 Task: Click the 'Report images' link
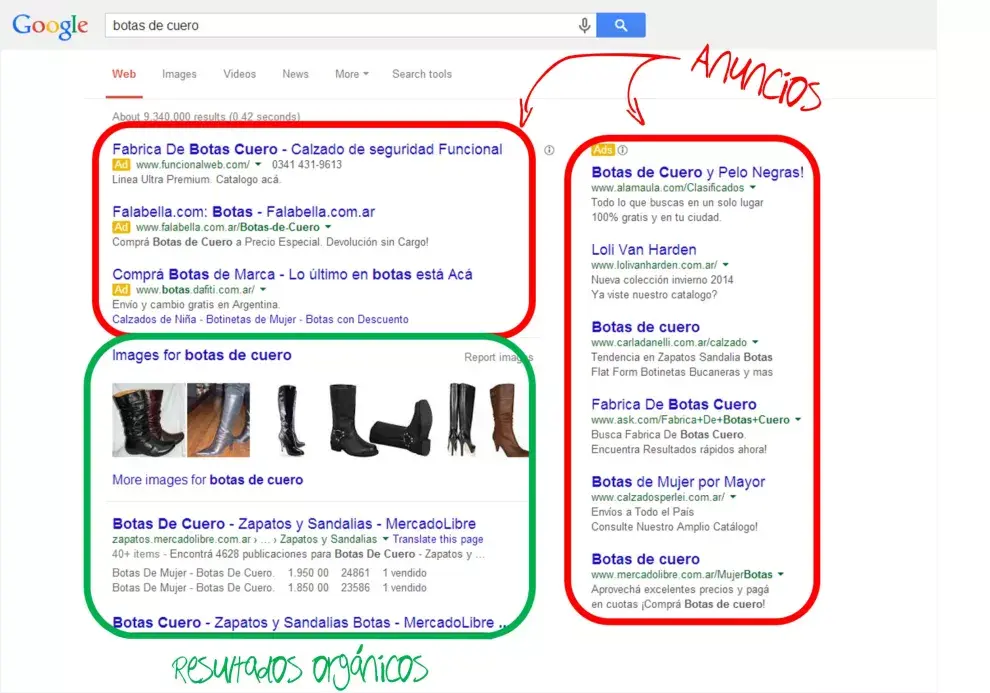pos(498,357)
